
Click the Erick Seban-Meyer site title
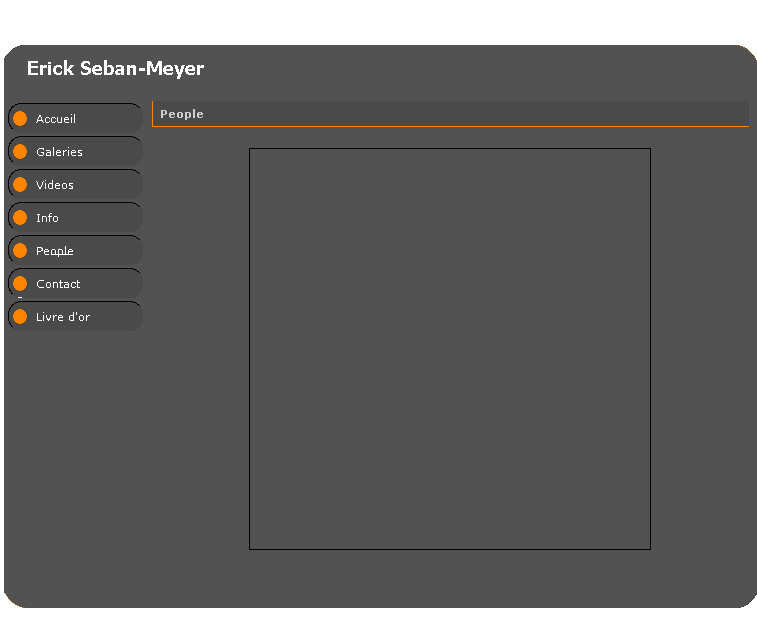[115, 69]
